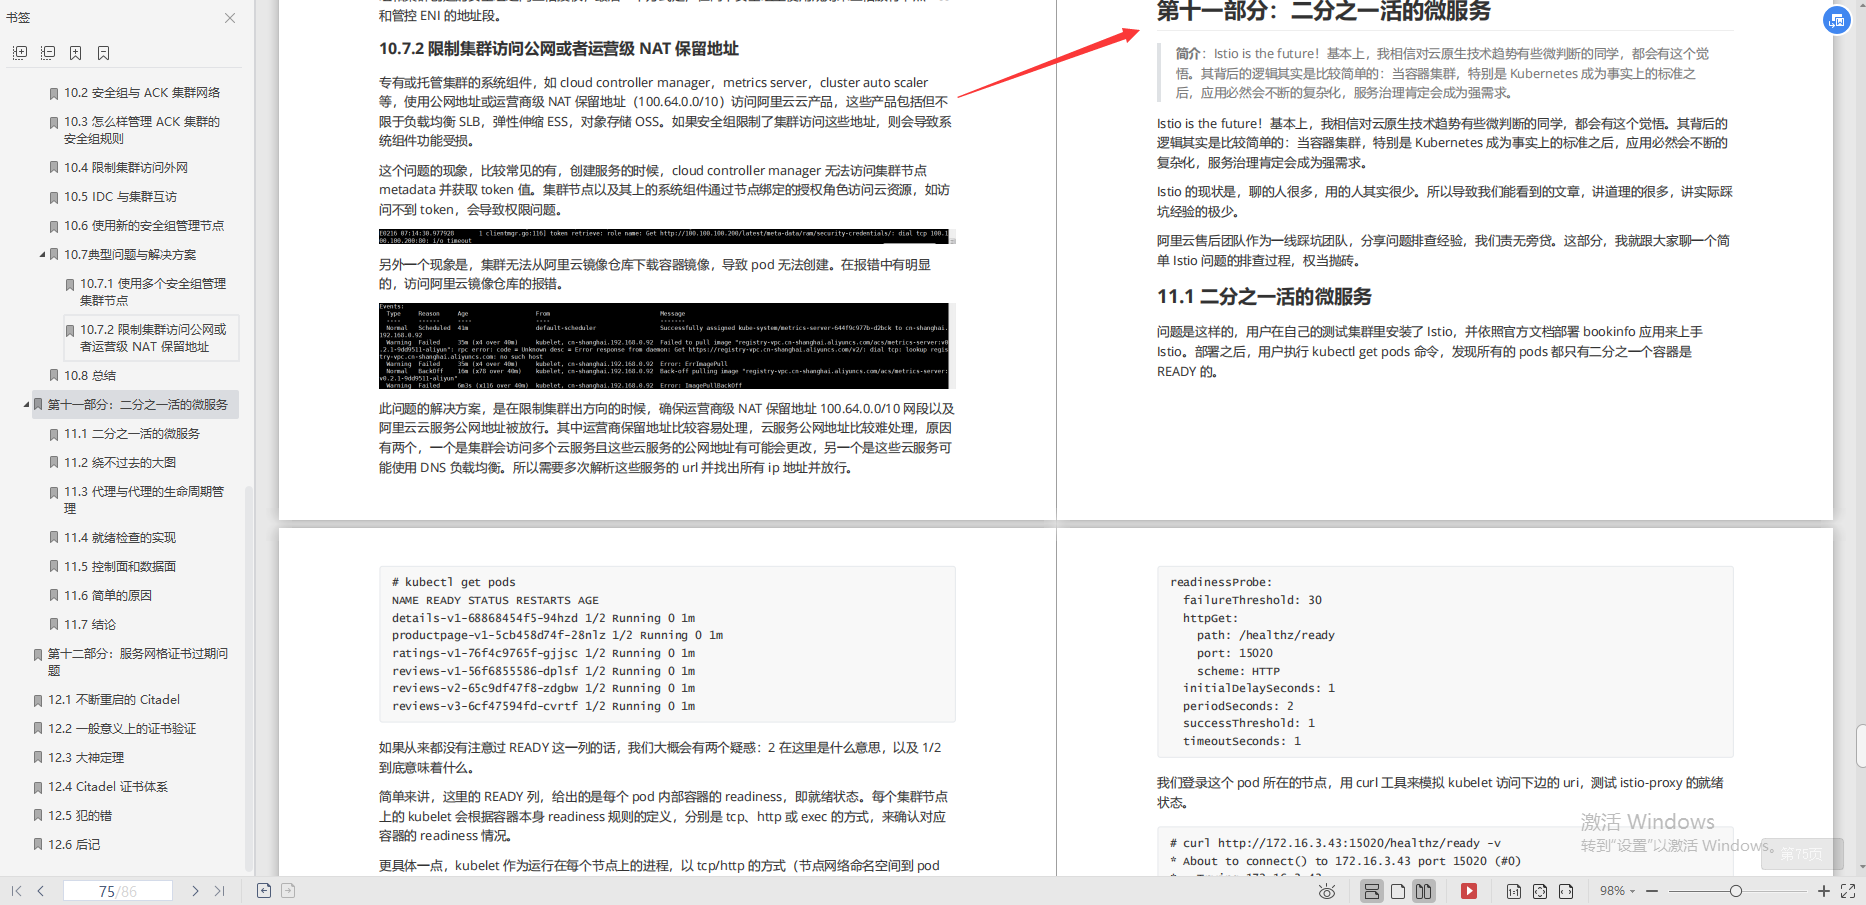Open bookmark 11.3 代理与代理的生命周期管理
This screenshot has width=1866, height=905.
[144, 500]
